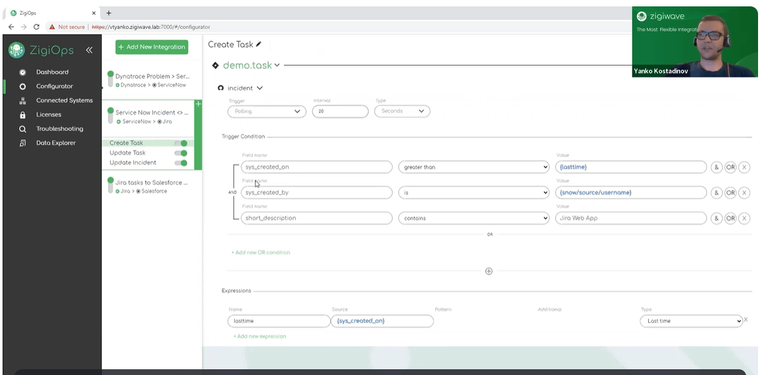The height and width of the screenshot is (375, 760).
Task: Toggle the Create Task action switch
Action: tap(181, 143)
